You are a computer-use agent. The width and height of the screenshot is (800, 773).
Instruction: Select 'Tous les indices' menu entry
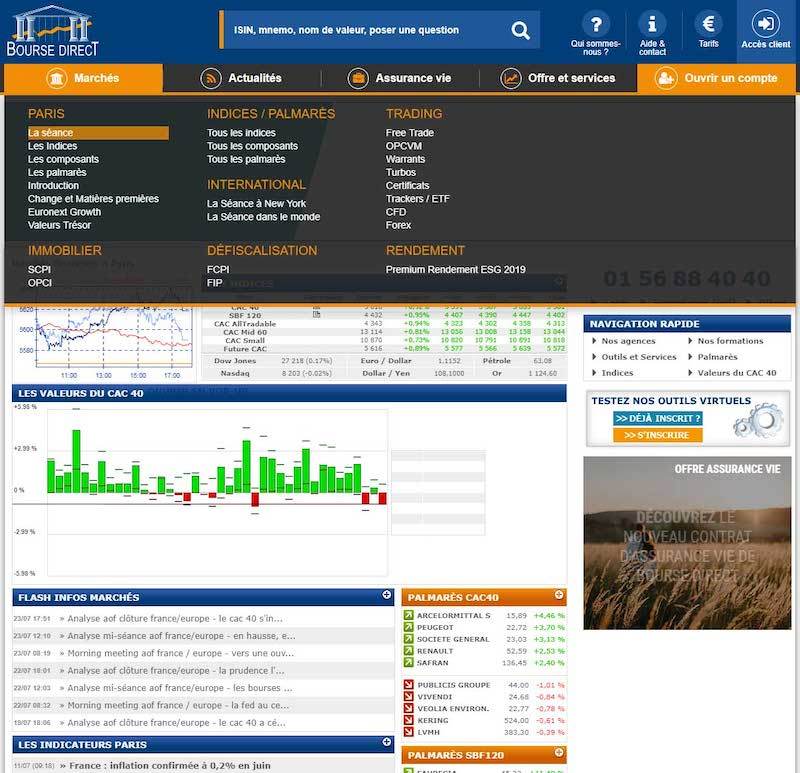(241, 133)
